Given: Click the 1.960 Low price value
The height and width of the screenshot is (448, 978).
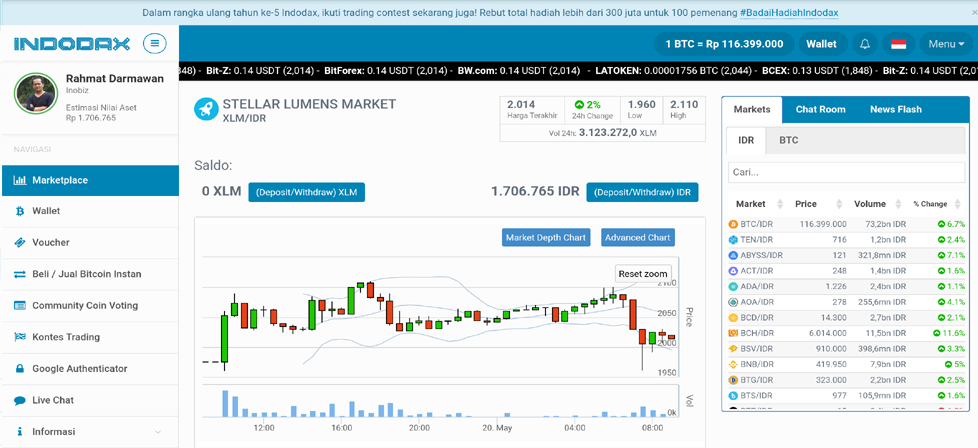Looking at the screenshot, I should coord(642,105).
